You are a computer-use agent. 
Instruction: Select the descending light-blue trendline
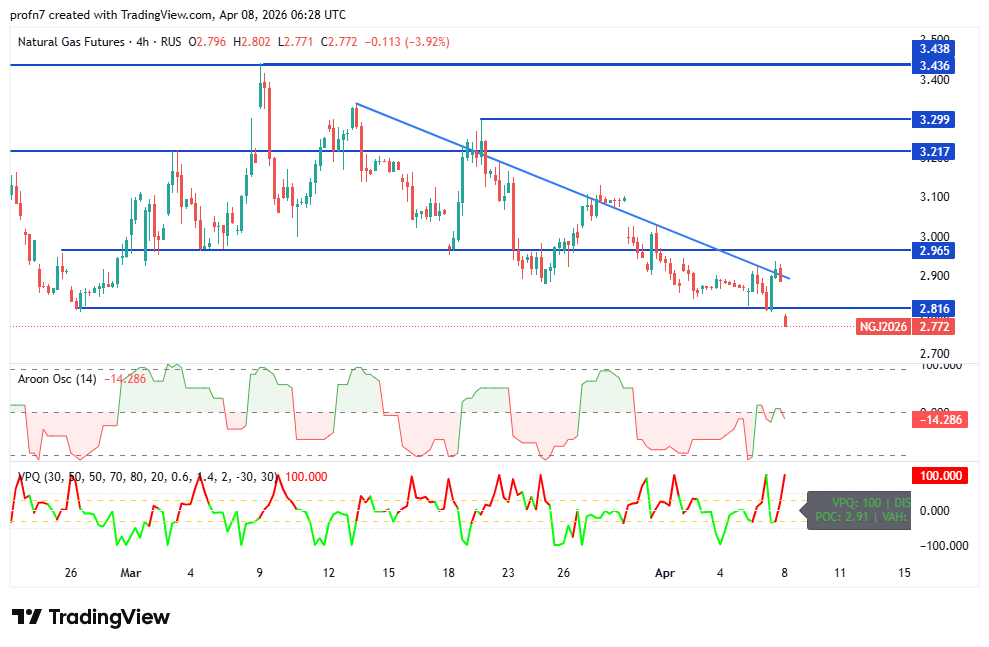(573, 191)
